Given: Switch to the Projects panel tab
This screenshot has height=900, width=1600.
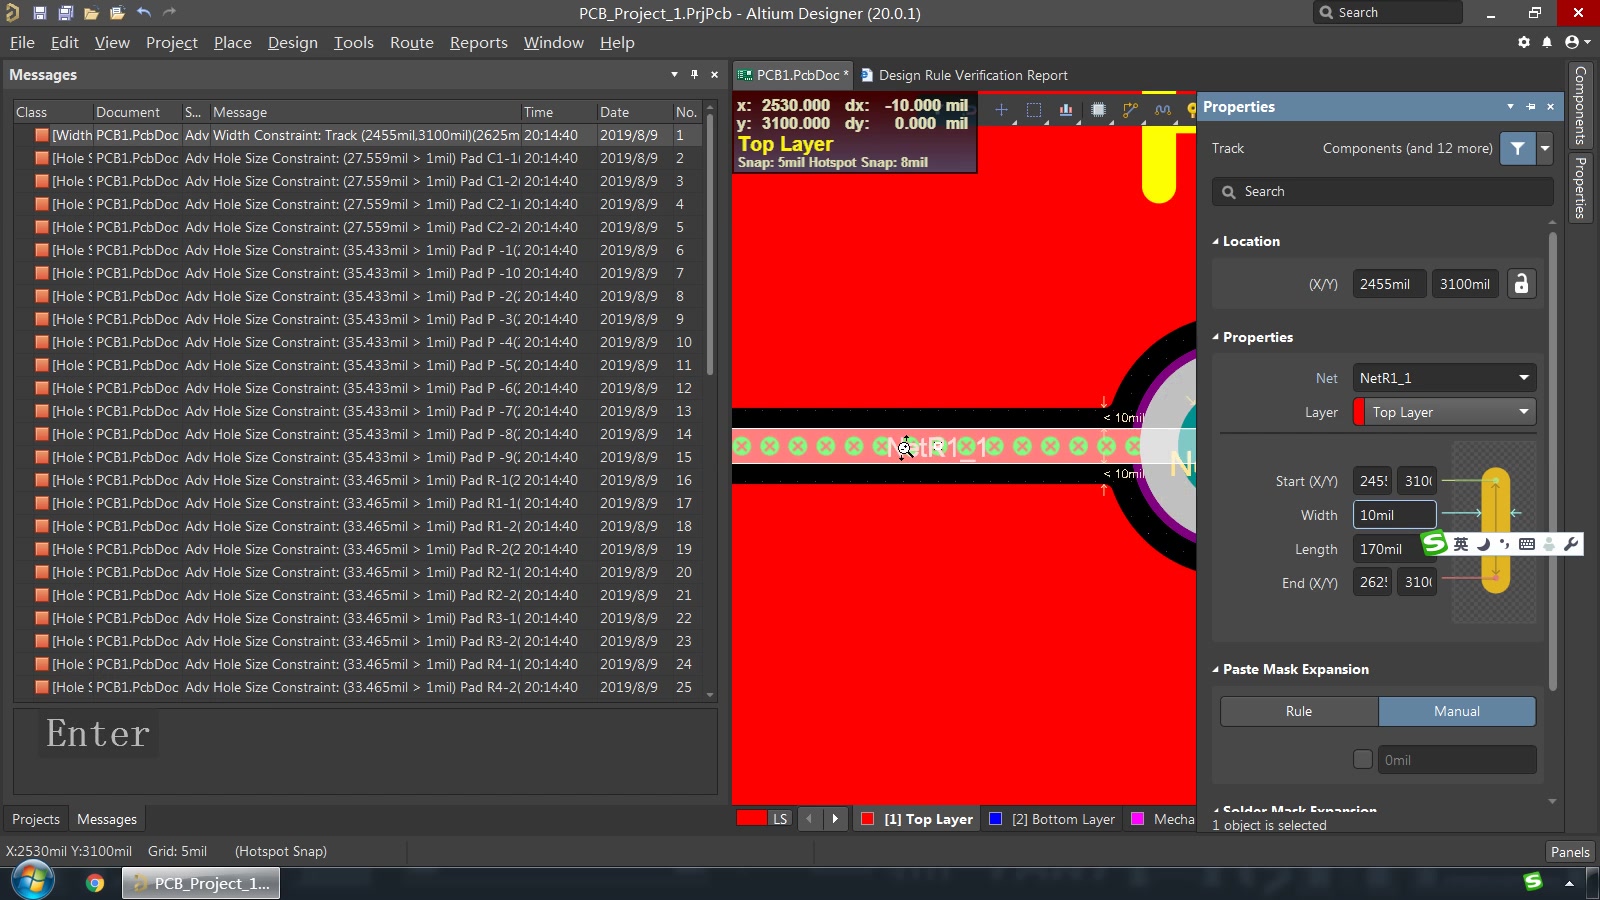Looking at the screenshot, I should [36, 819].
